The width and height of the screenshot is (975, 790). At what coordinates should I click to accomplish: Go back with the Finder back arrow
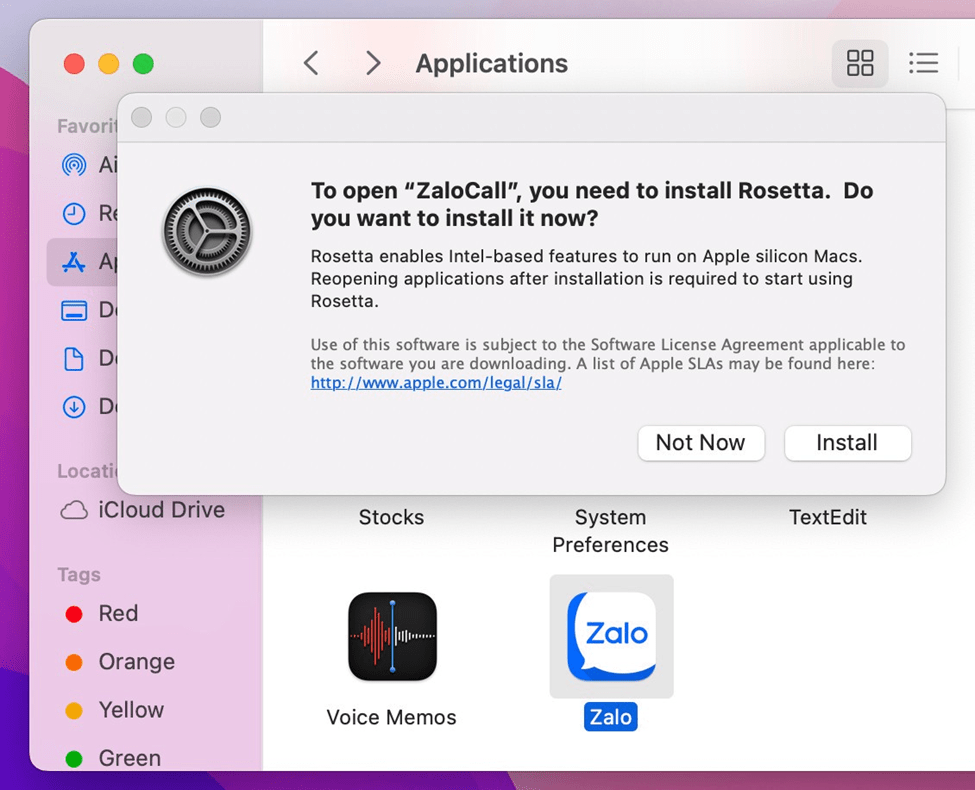311,64
